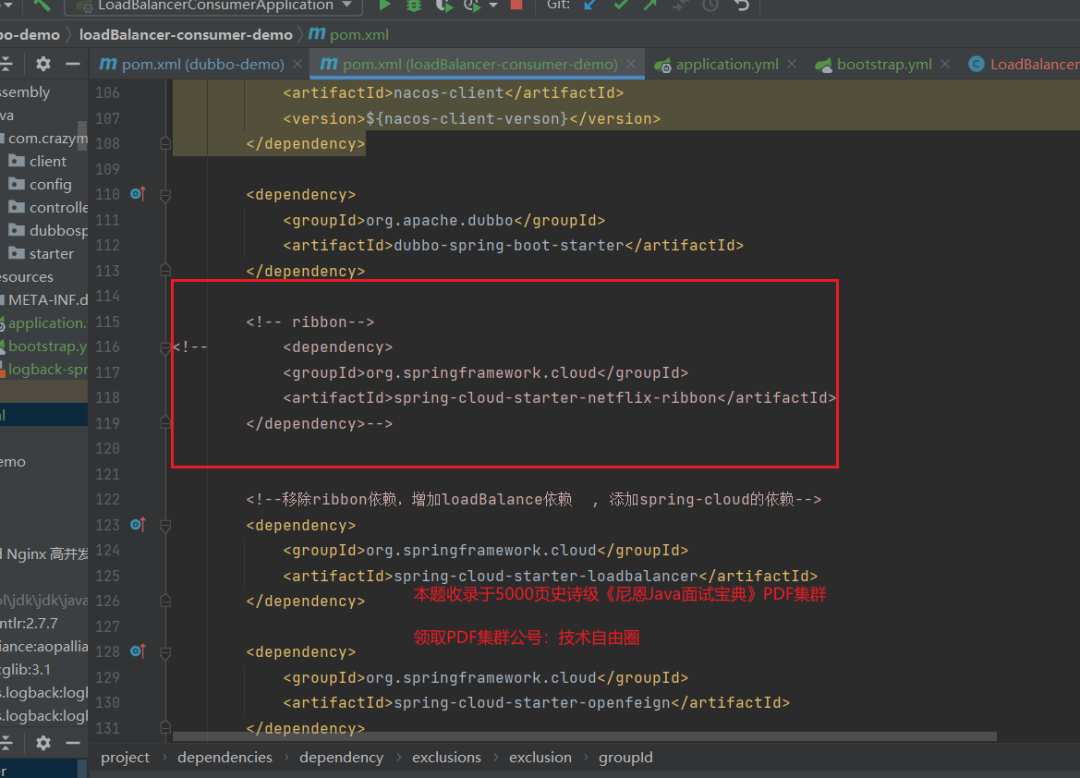Image resolution: width=1080 pixels, height=778 pixels.
Task: Click the Git rollback undo icon
Action: point(741,5)
